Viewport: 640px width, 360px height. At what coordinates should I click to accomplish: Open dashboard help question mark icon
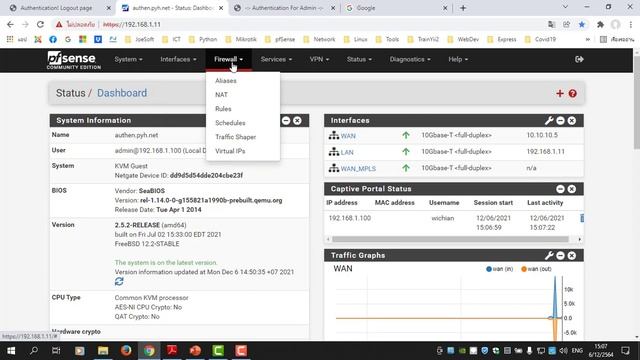click(572, 93)
